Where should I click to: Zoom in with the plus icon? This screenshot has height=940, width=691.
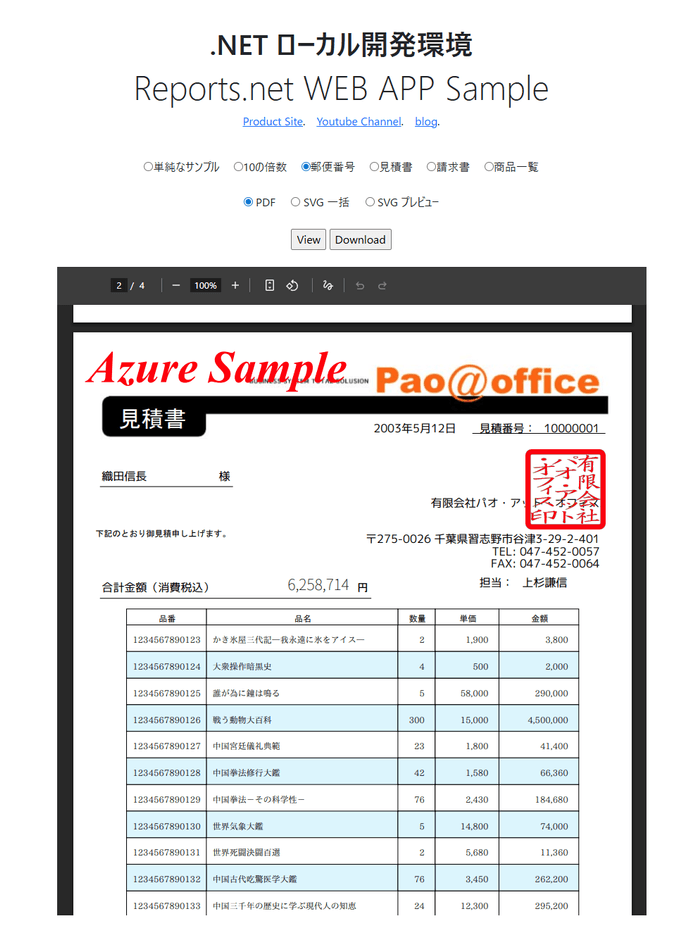[x=235, y=286]
